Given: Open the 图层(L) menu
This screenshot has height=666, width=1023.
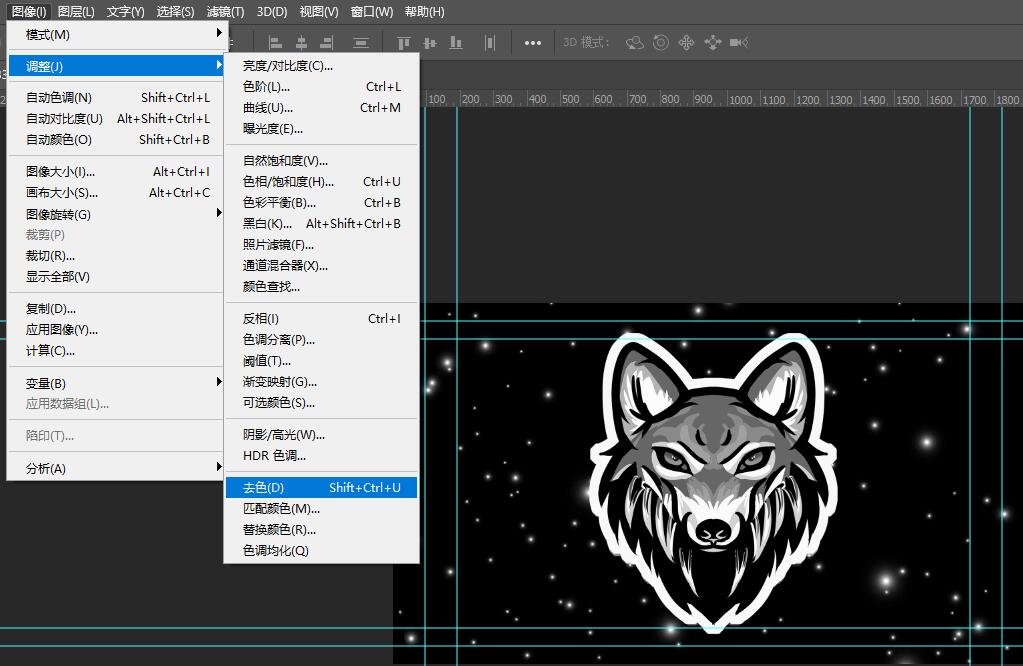Looking at the screenshot, I should tap(76, 12).
